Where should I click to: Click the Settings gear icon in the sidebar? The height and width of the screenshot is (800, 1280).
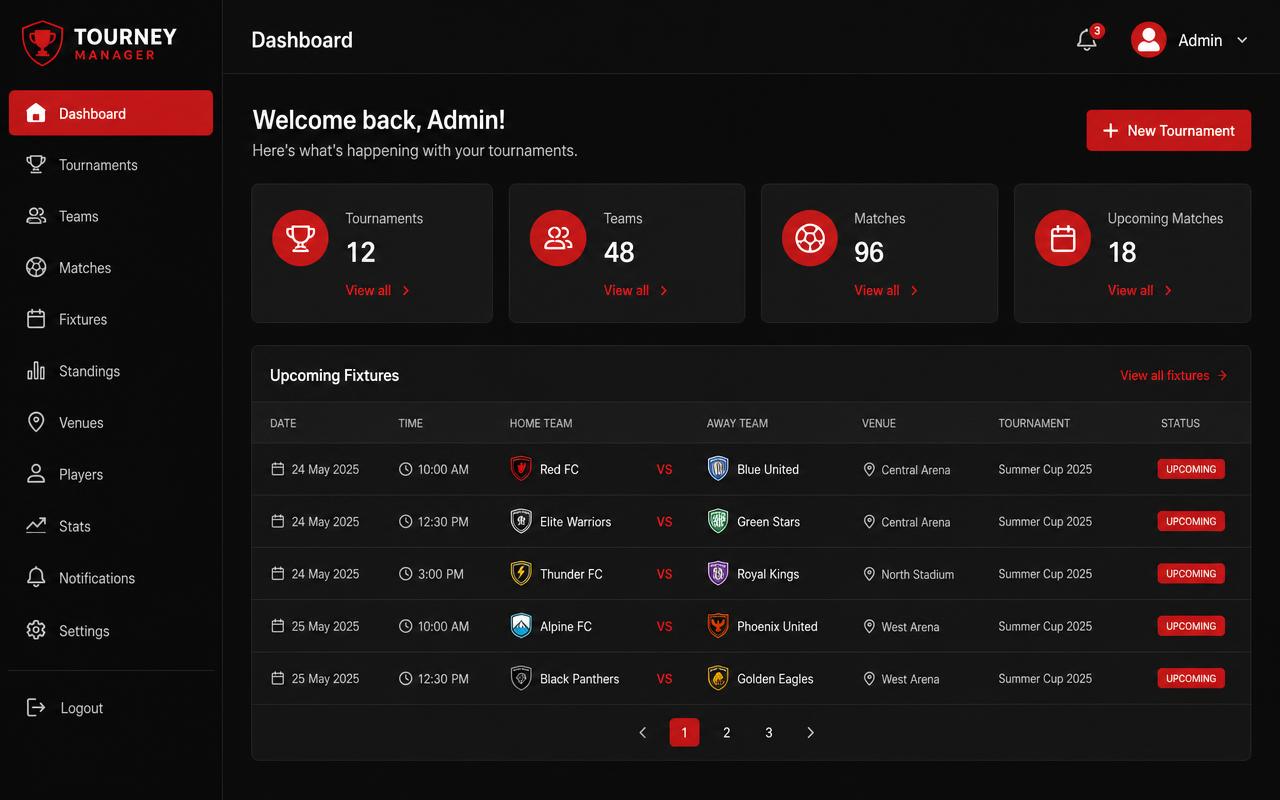[36, 630]
